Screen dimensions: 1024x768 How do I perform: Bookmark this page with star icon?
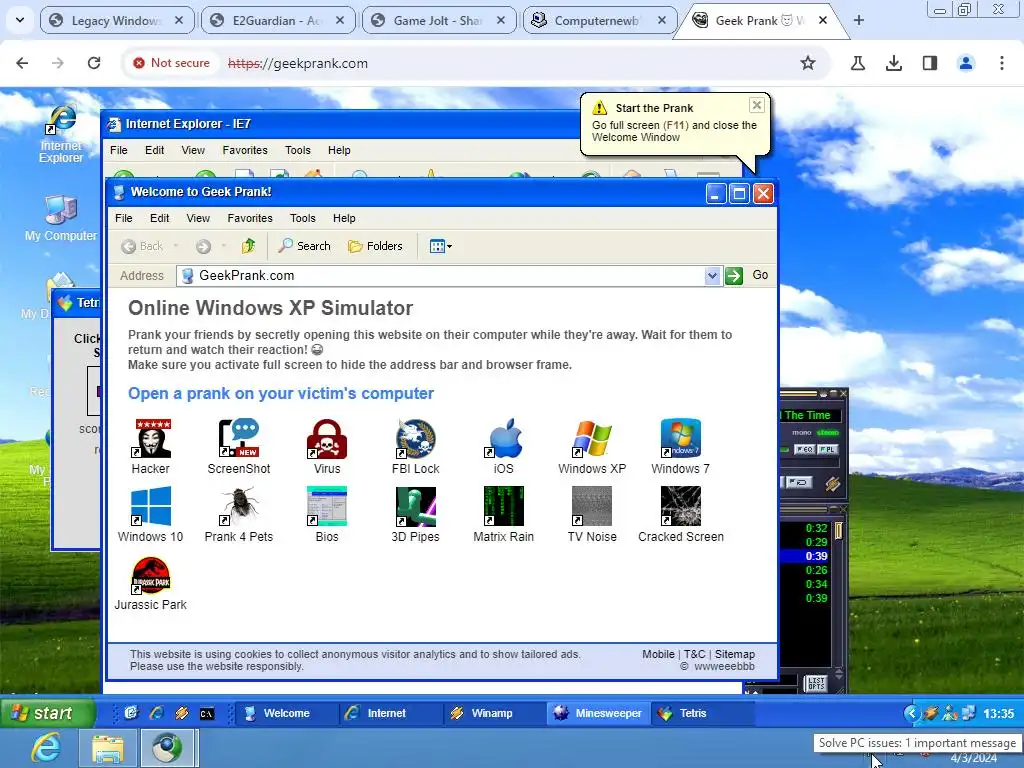pyautogui.click(x=808, y=63)
